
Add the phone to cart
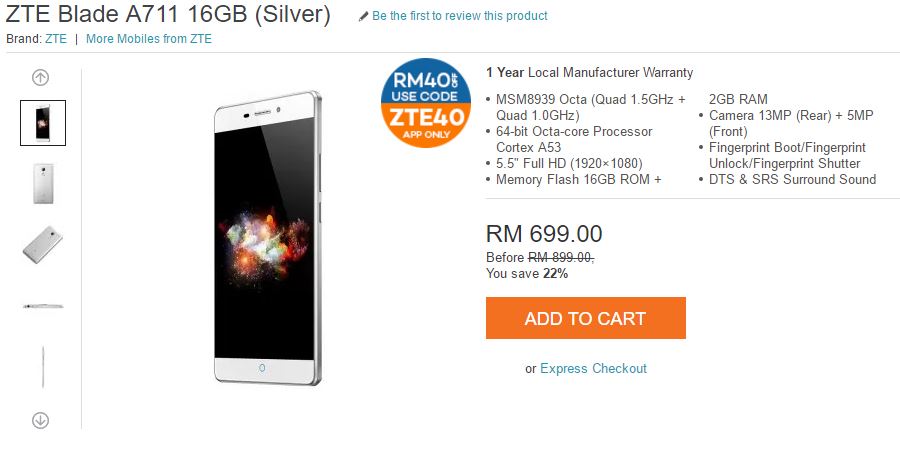(x=585, y=318)
